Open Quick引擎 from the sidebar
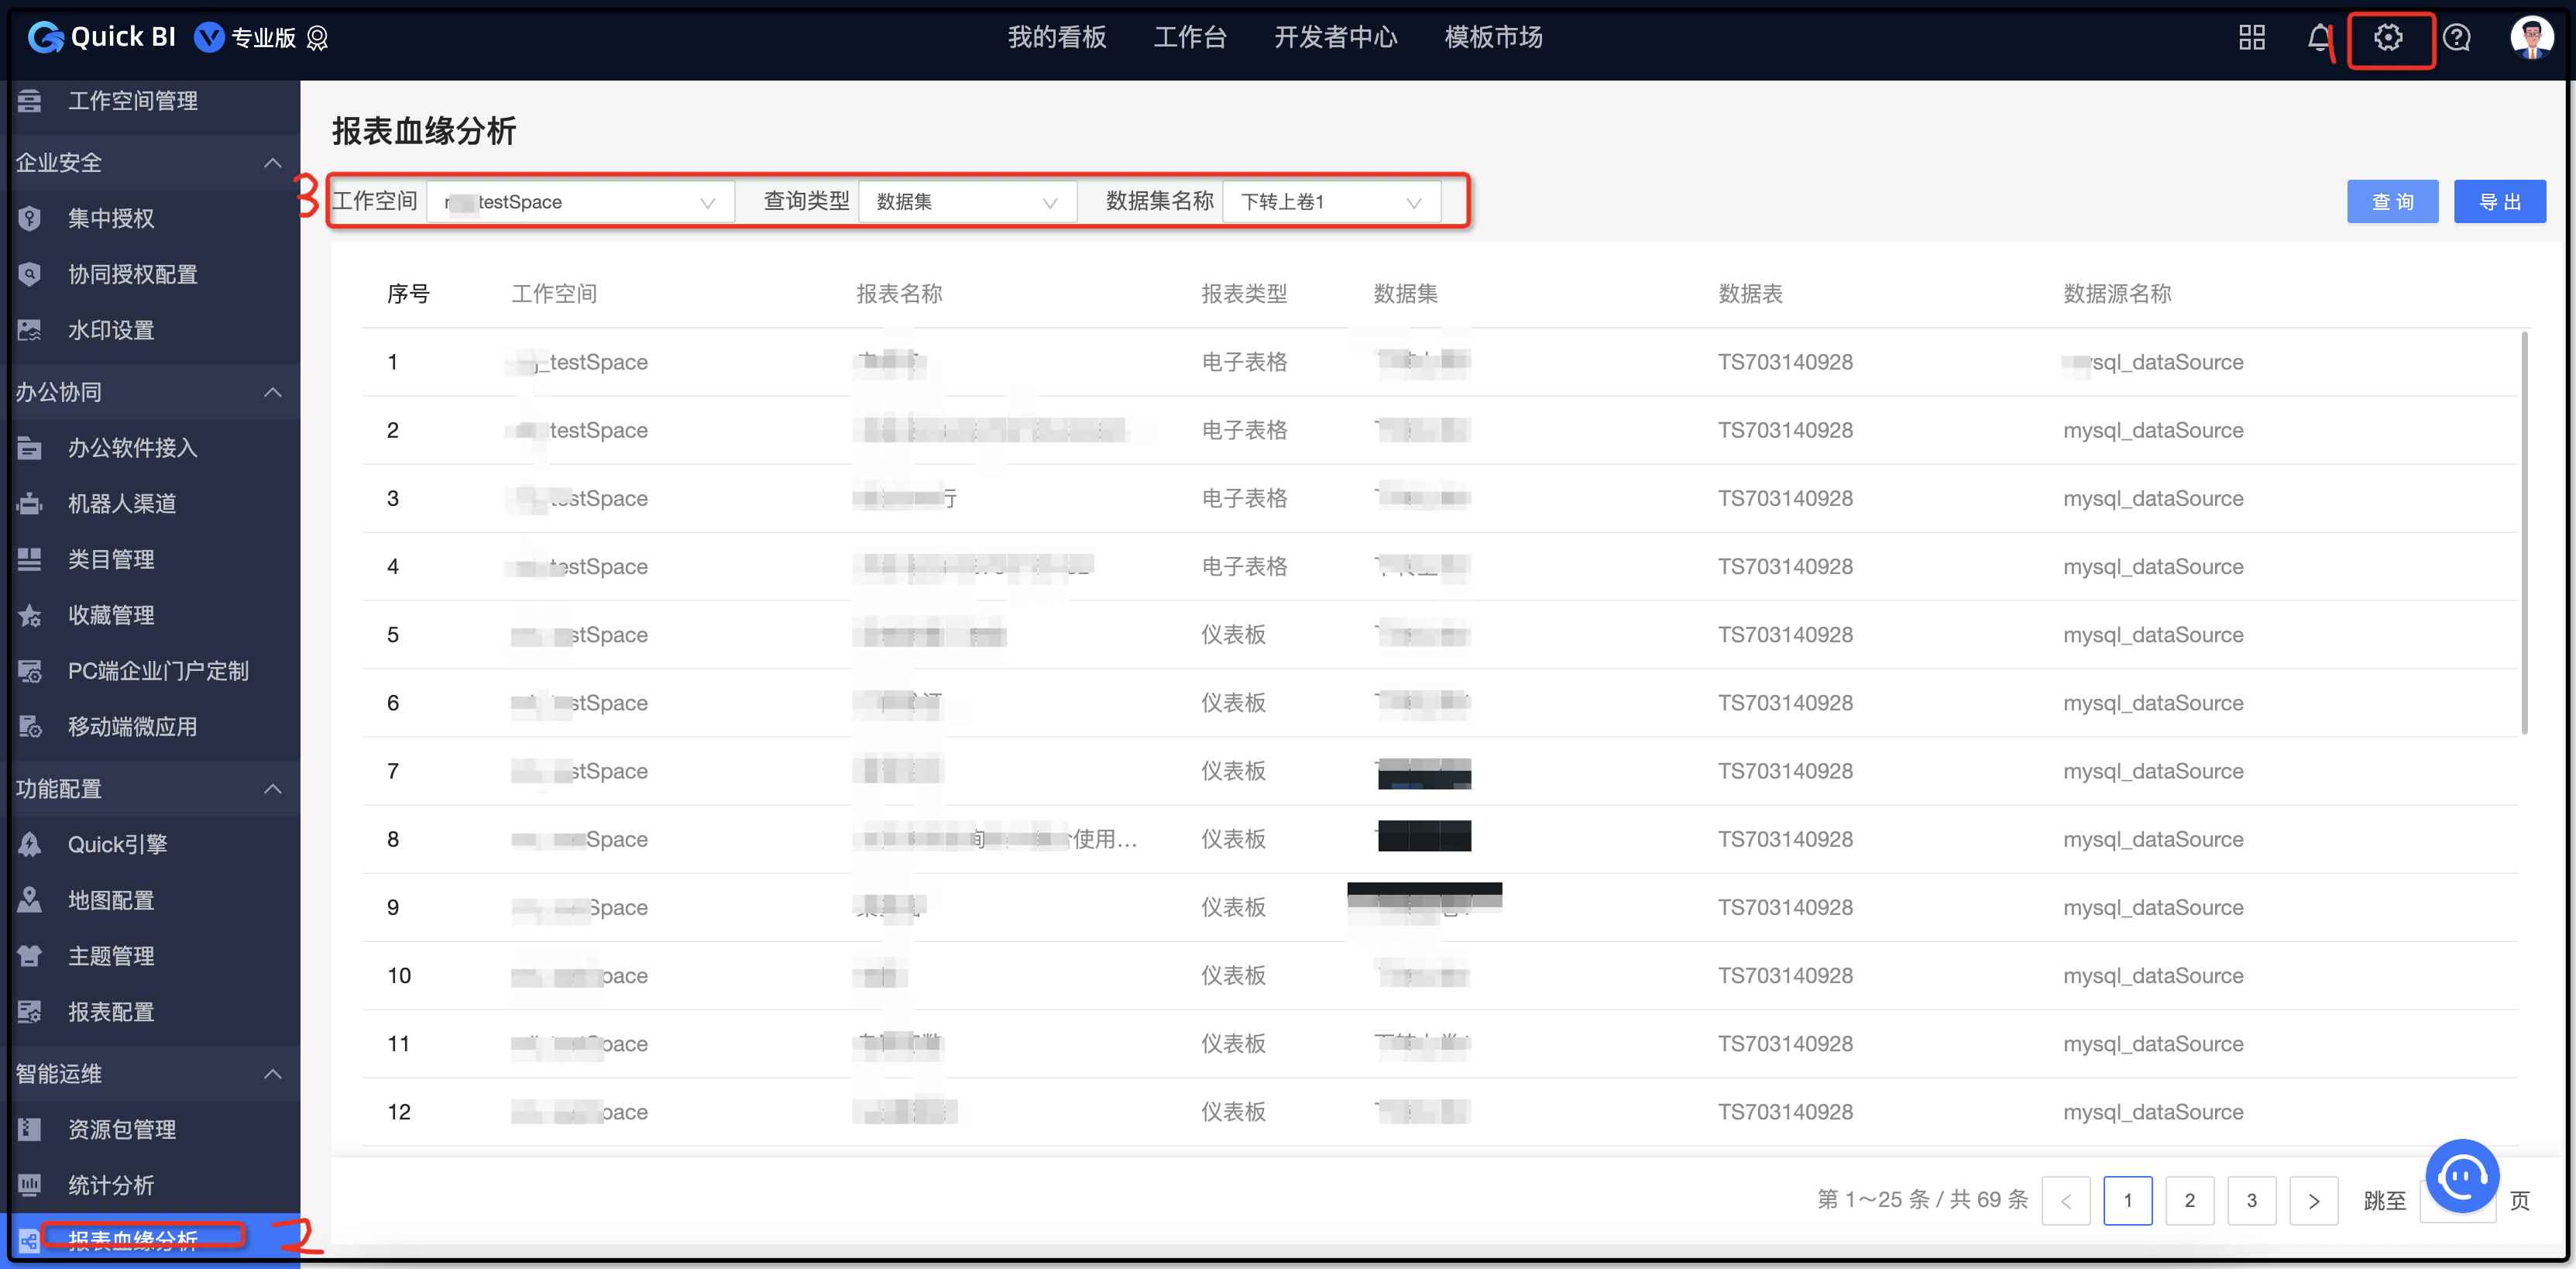 pos(117,844)
